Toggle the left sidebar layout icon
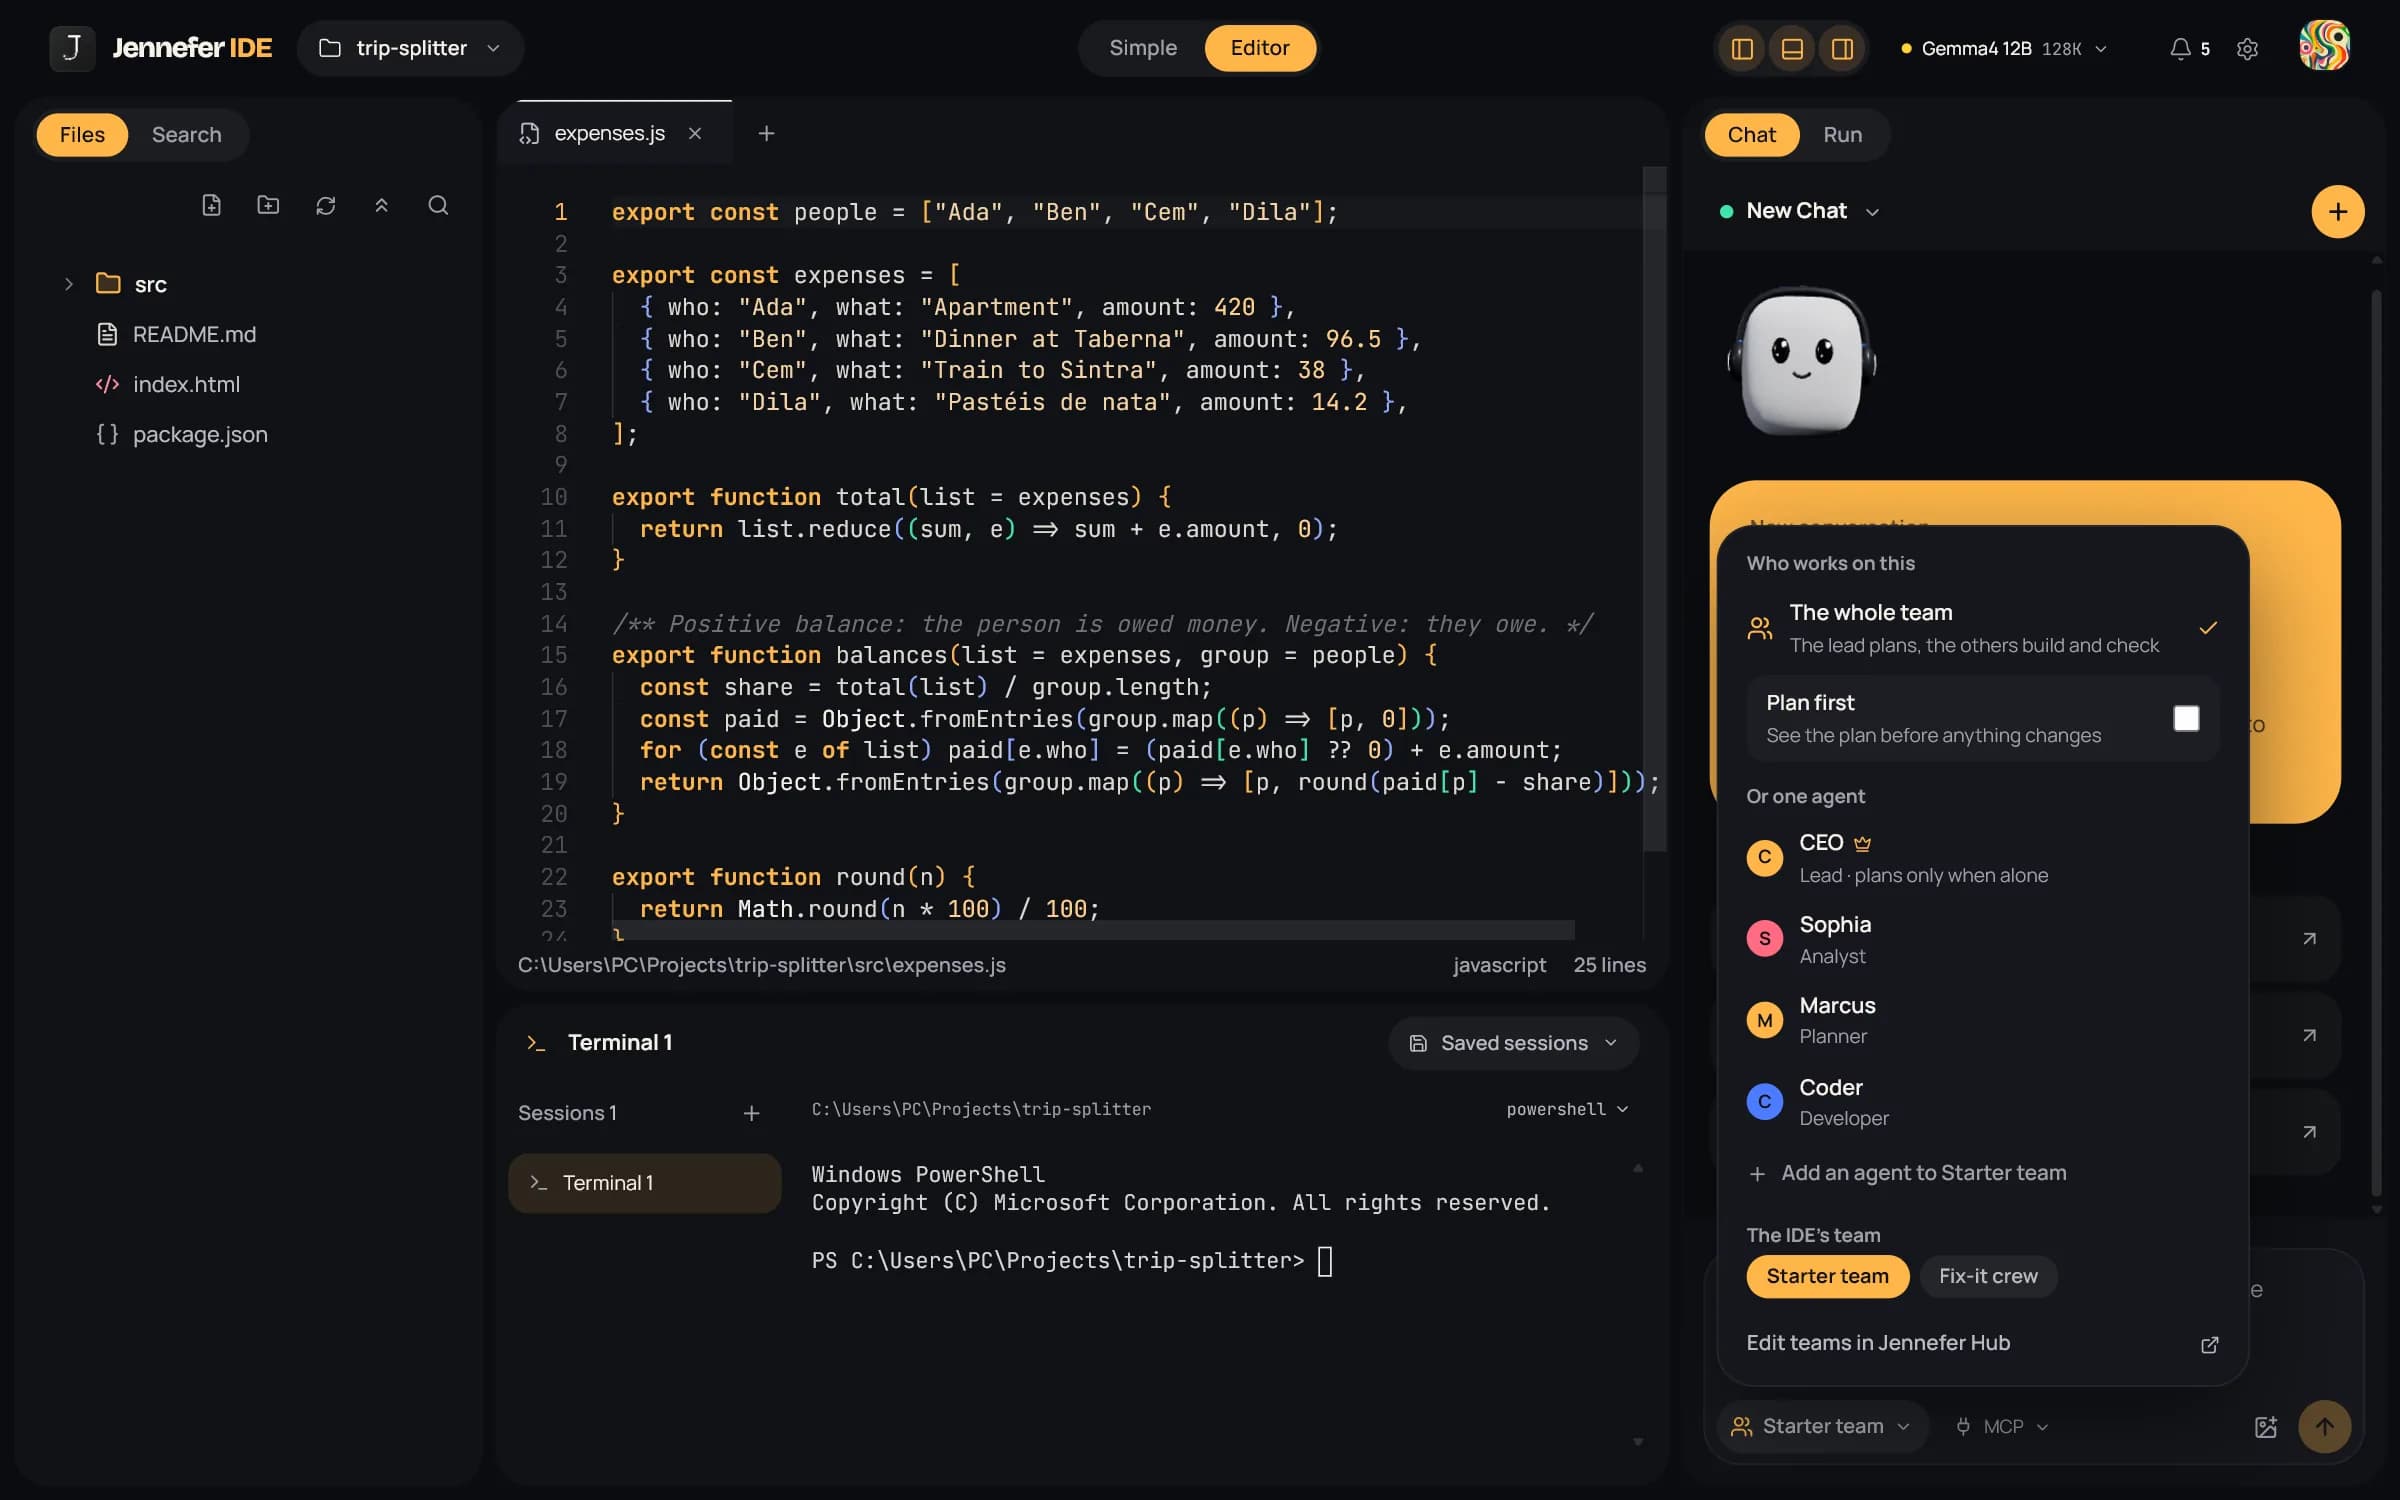The image size is (2400, 1500). 1742,48
